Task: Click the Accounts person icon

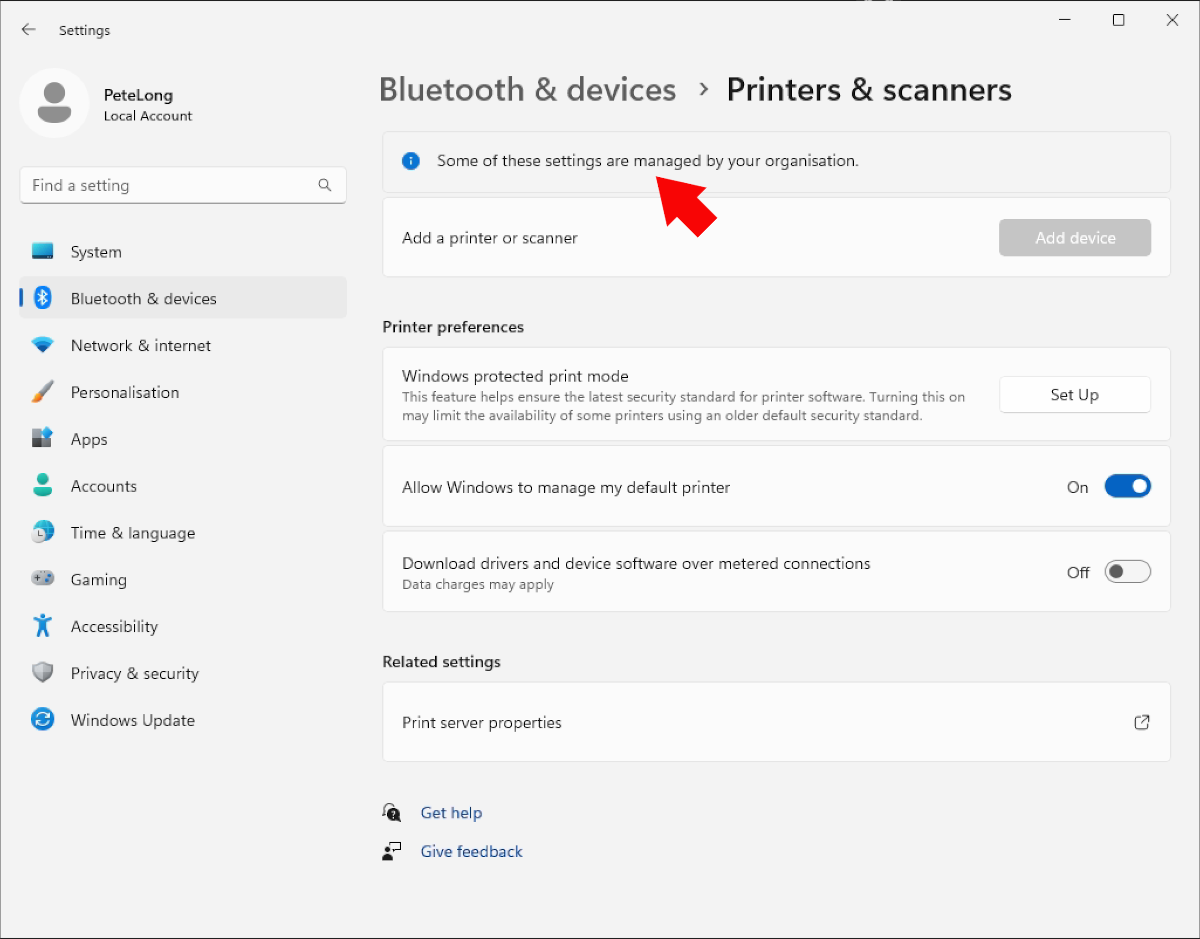Action: (42, 486)
